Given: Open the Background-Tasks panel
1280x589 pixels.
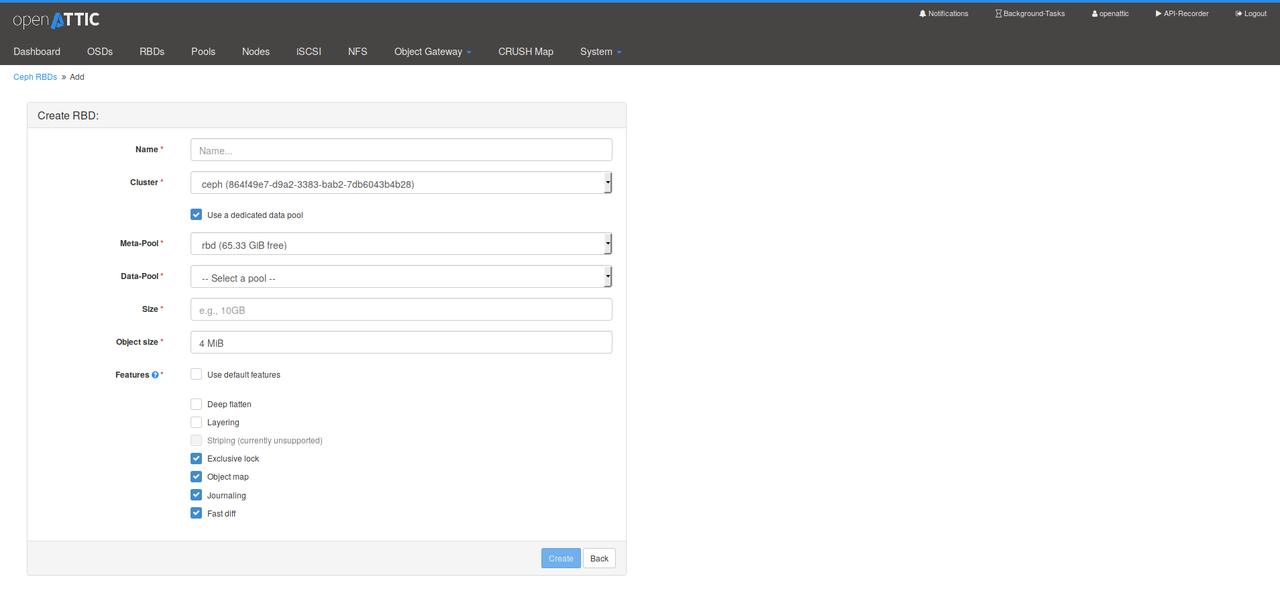Looking at the screenshot, I should 1030,14.
